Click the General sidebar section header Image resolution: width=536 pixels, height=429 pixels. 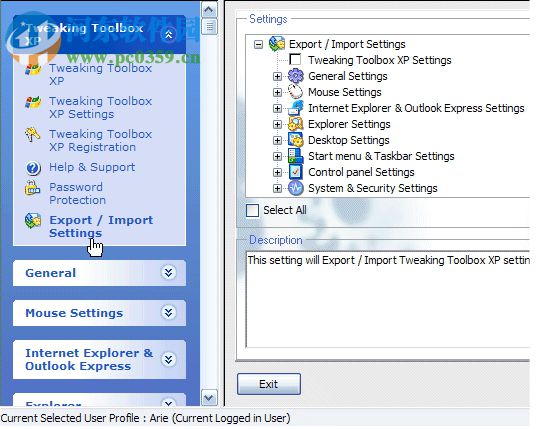click(x=99, y=273)
